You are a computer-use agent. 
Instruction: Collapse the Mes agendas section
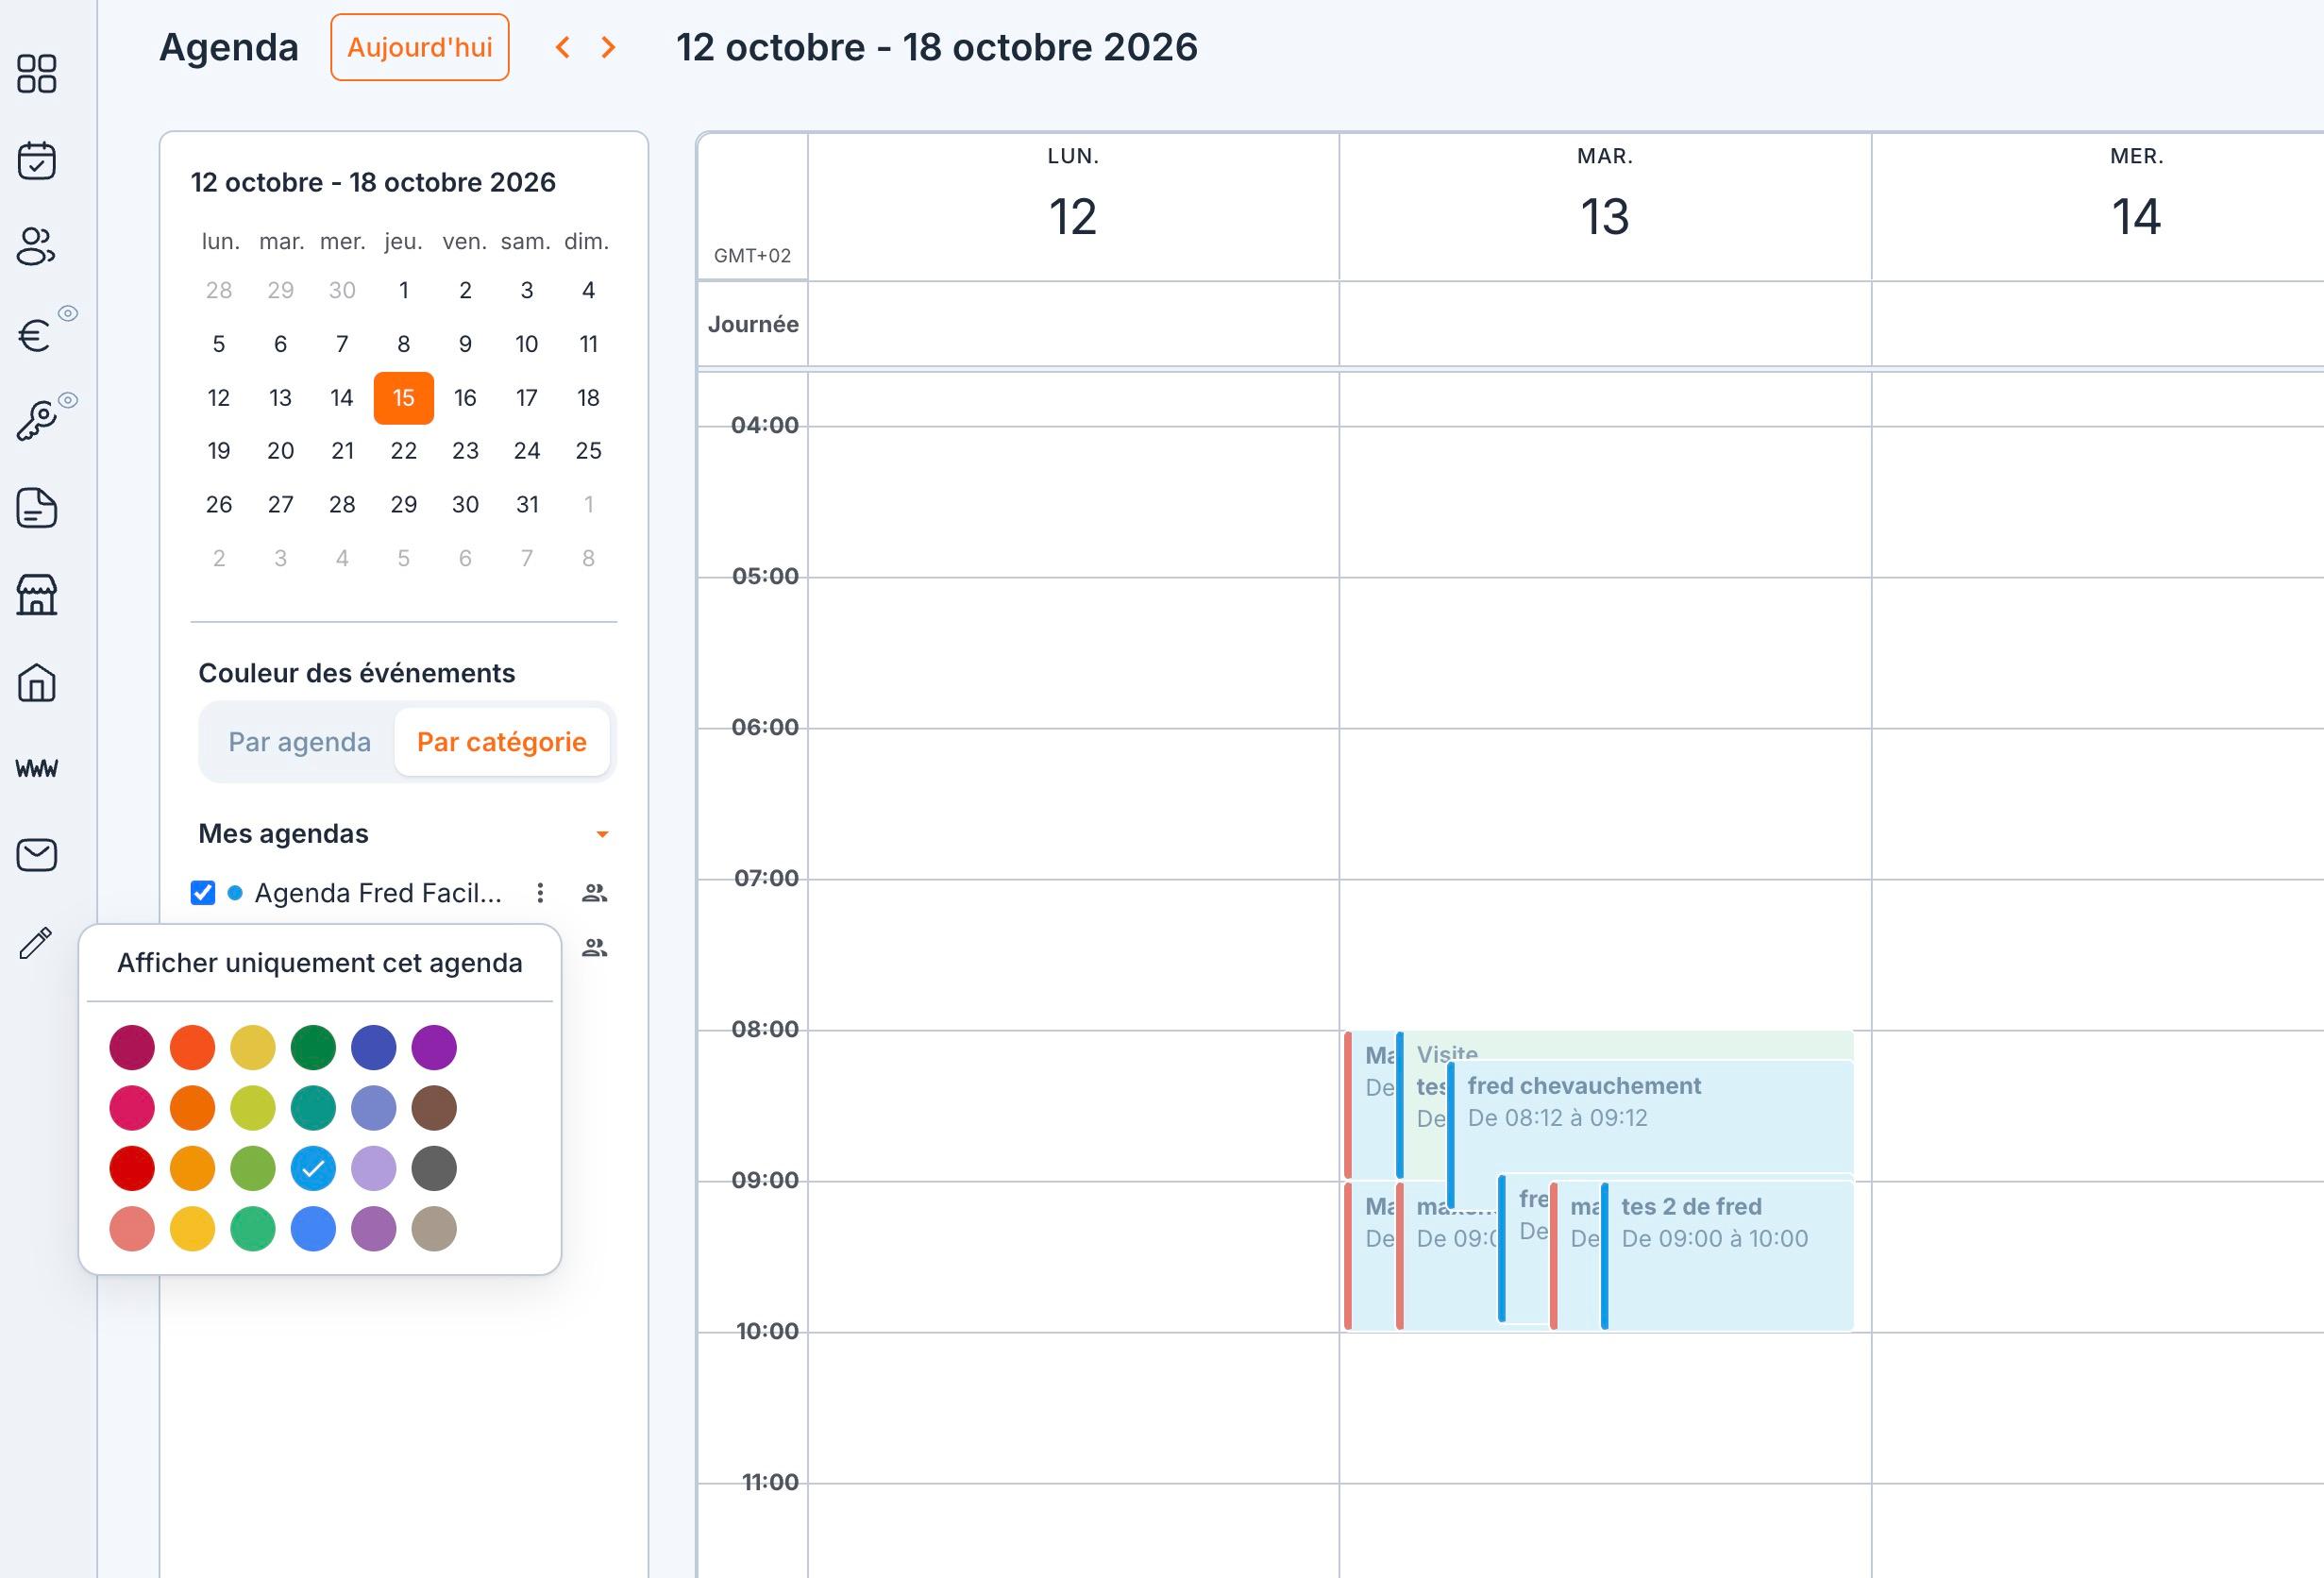[x=602, y=834]
